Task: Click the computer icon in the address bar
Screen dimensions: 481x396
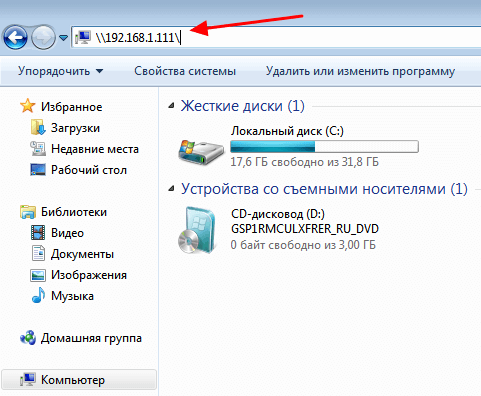Action: 83,37
